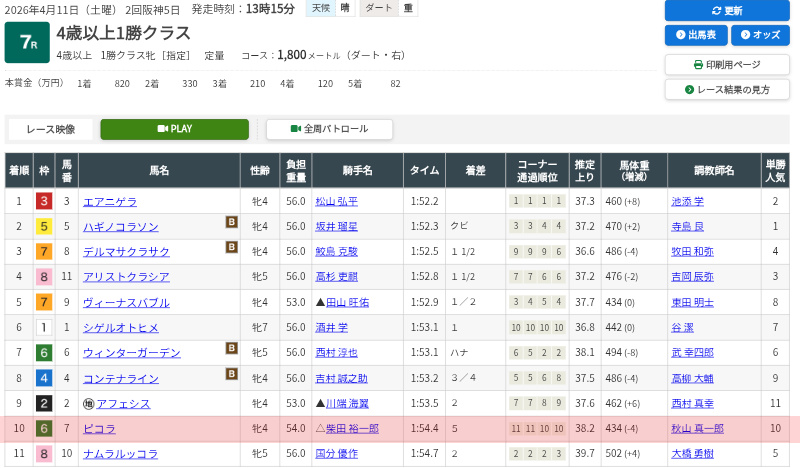Click the black frame 2 square for アフェシス
Viewport: 800px width, 468px height.
click(x=44, y=404)
